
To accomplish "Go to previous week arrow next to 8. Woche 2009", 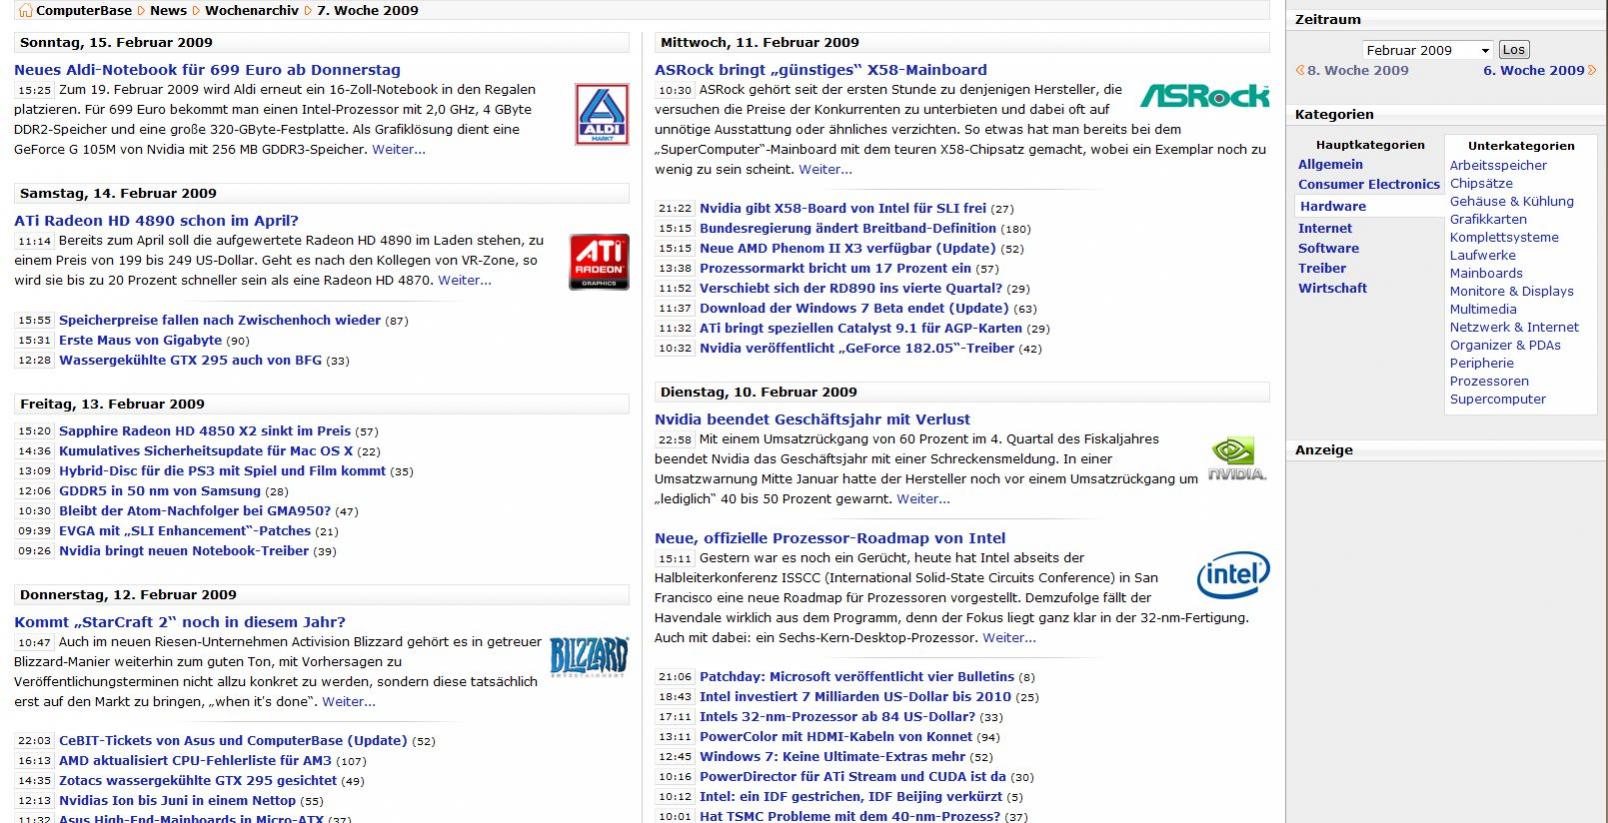I will (x=1300, y=70).
